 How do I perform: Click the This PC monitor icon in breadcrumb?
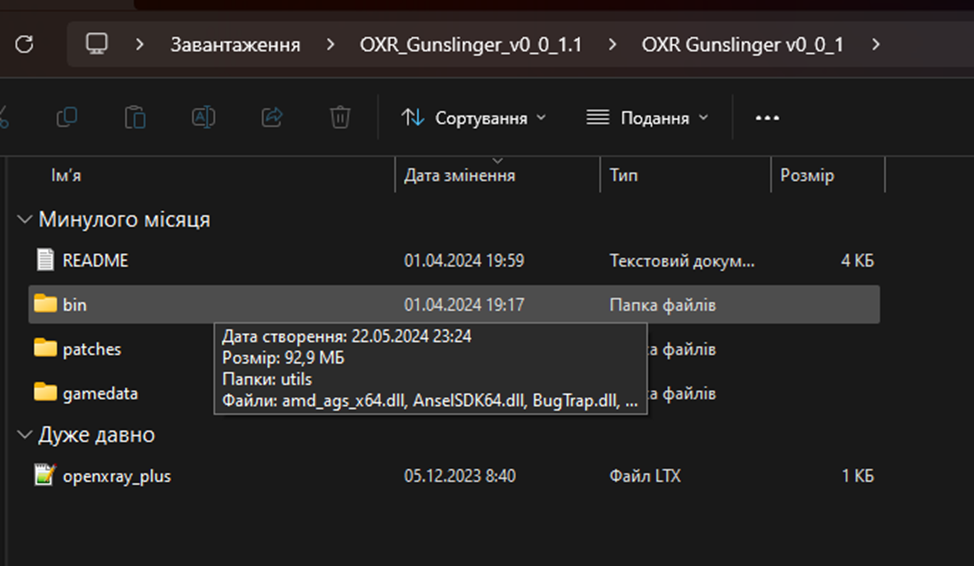coord(96,44)
